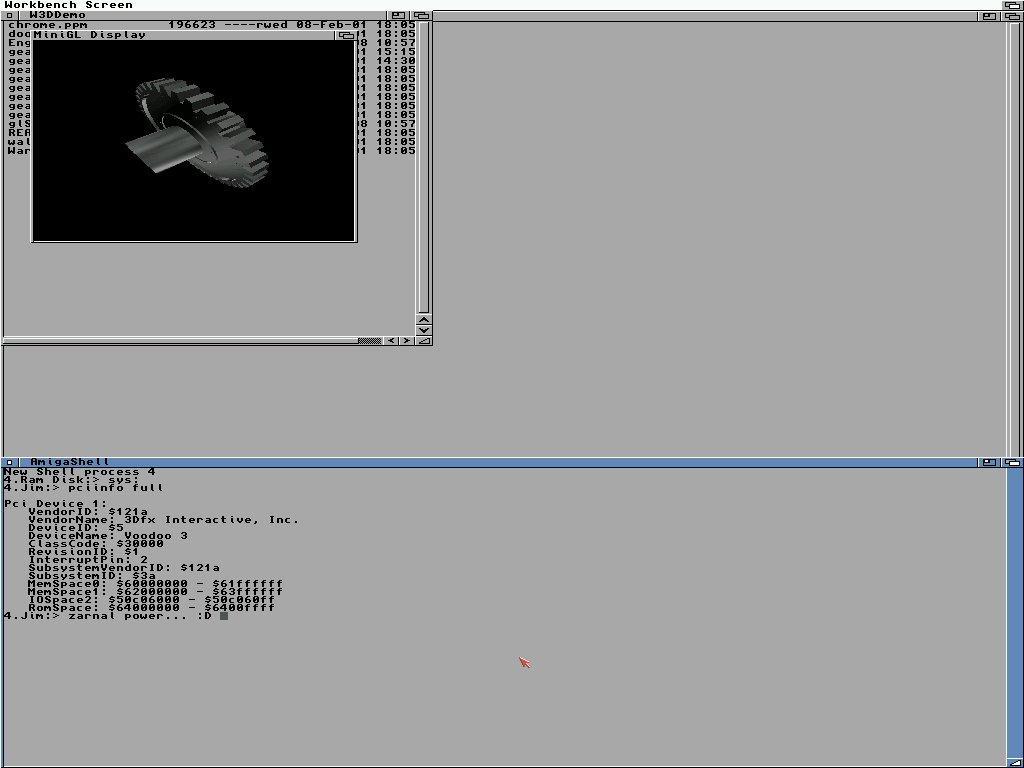The height and width of the screenshot is (768, 1024).
Task: Click the 'zarnal power... :D' prompt line
Action: click(108, 616)
